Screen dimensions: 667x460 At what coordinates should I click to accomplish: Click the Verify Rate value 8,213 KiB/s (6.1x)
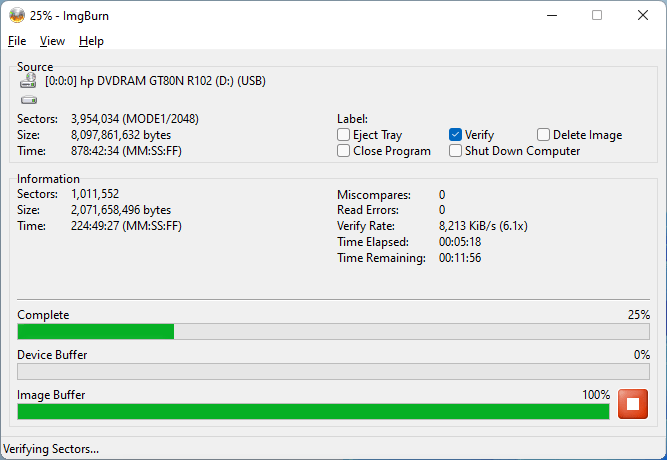click(x=483, y=226)
